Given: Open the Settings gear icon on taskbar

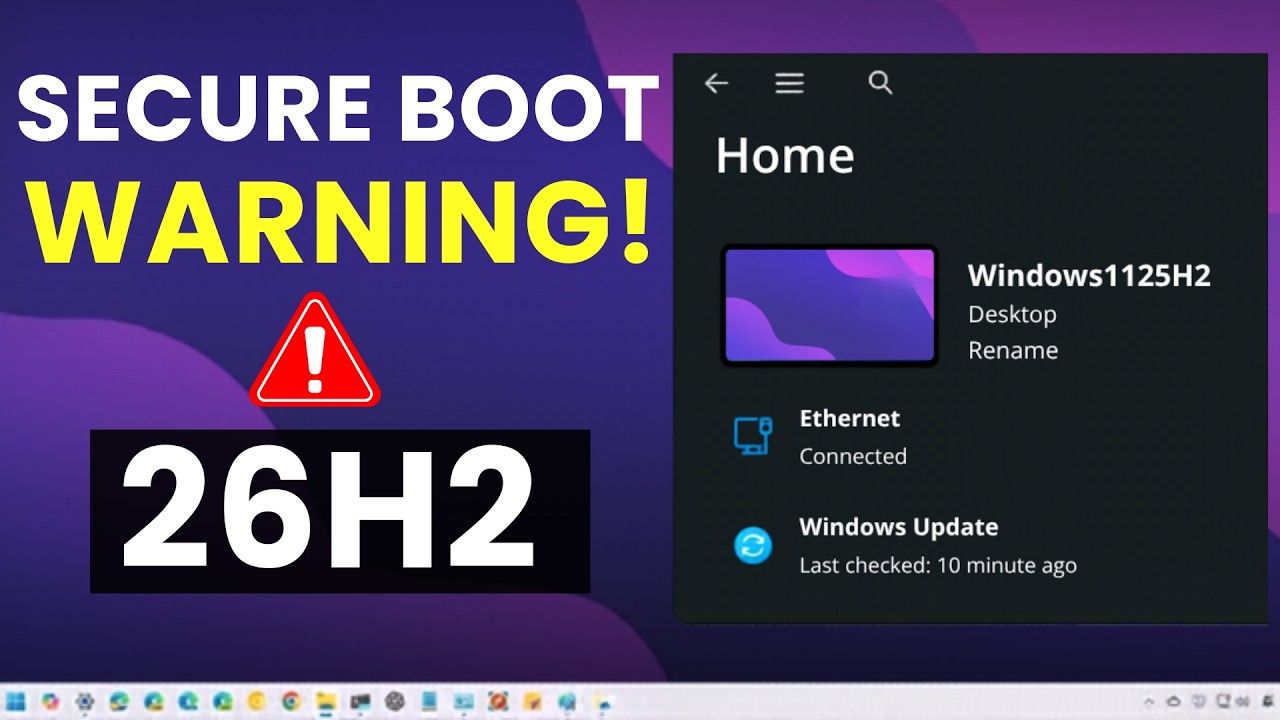Looking at the screenshot, I should click(x=85, y=702).
